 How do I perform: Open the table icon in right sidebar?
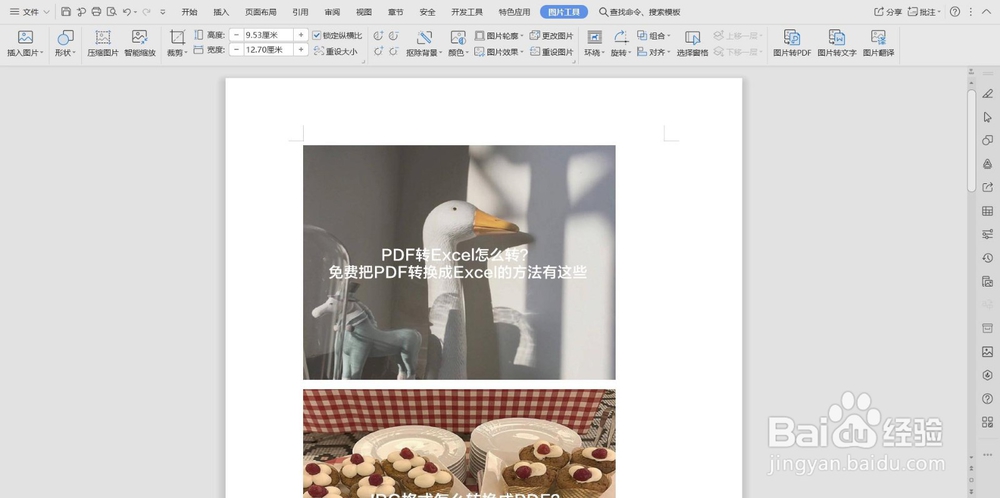click(987, 211)
